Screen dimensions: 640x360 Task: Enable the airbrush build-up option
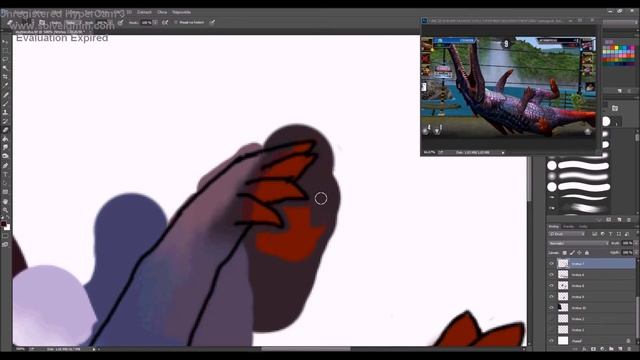pyautogui.click(x=165, y=22)
